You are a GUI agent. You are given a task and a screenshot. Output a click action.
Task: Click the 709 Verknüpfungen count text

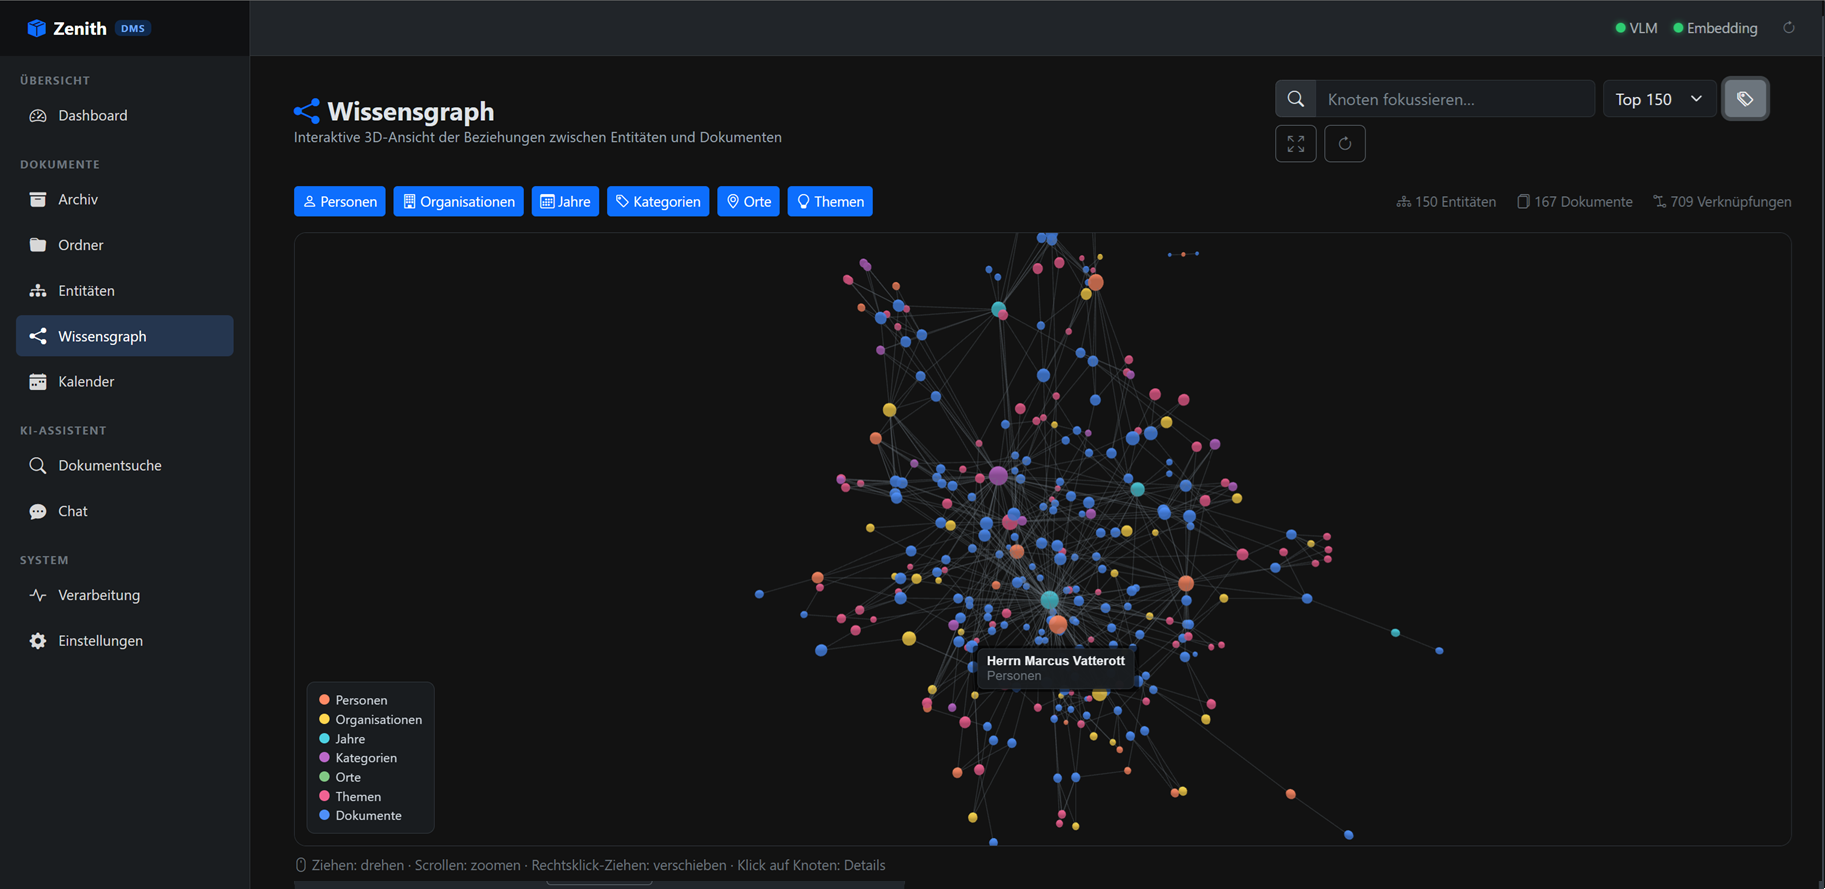point(1731,202)
